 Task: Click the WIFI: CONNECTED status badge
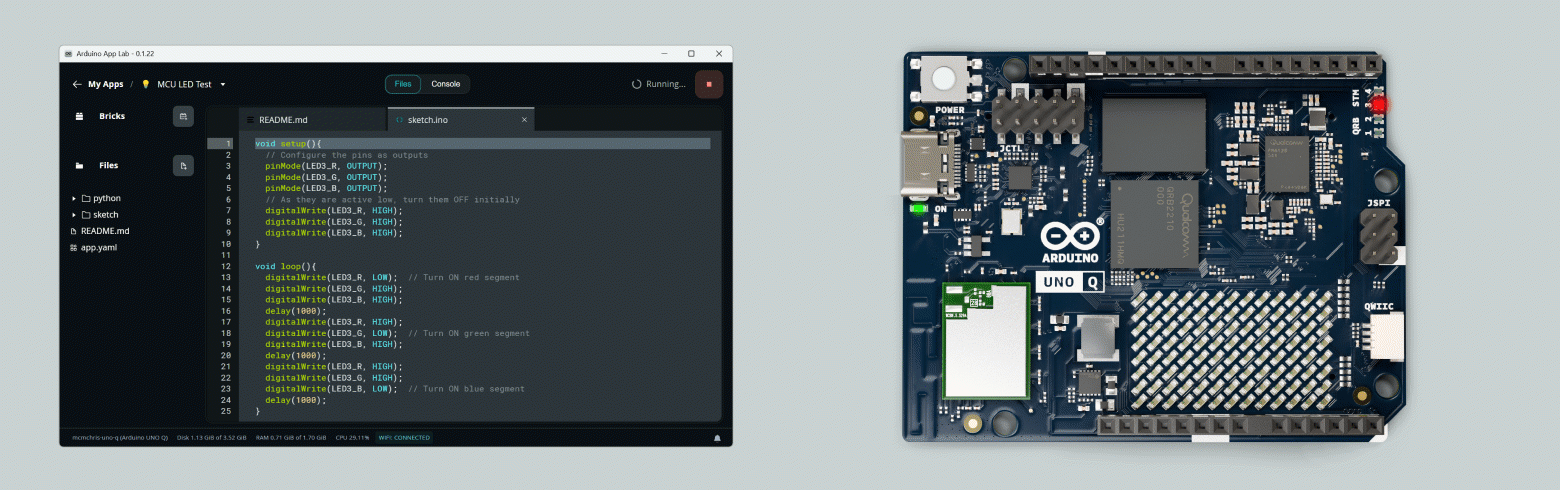tap(404, 438)
